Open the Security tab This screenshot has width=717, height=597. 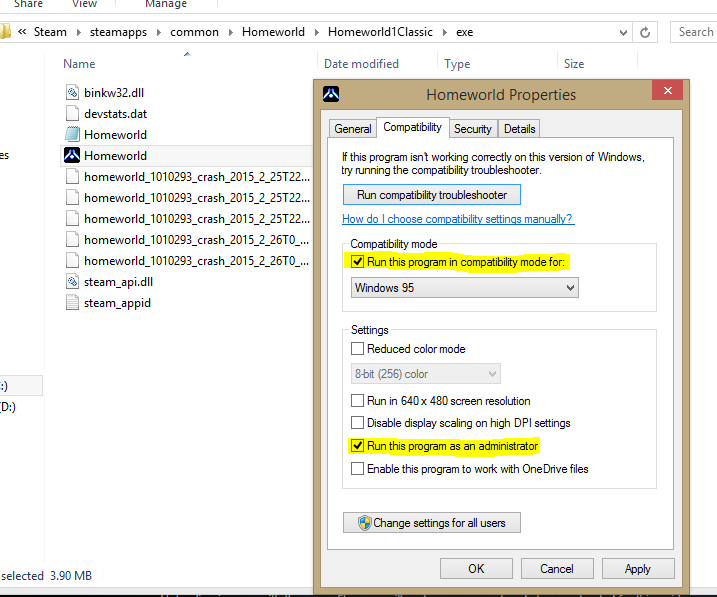click(473, 129)
